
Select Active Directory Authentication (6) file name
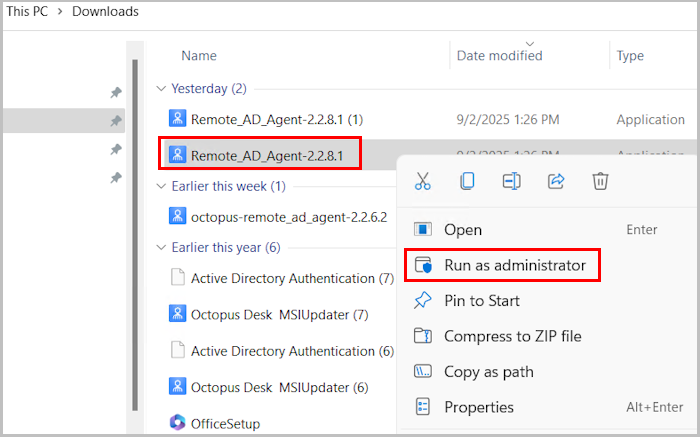(292, 351)
